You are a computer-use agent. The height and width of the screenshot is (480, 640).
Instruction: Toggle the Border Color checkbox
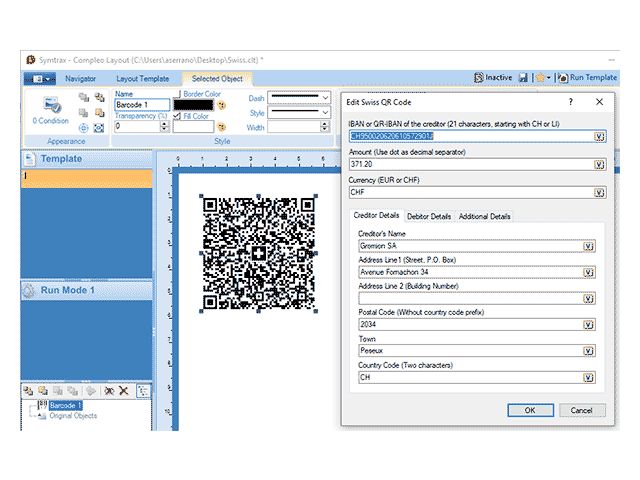pyautogui.click(x=179, y=94)
